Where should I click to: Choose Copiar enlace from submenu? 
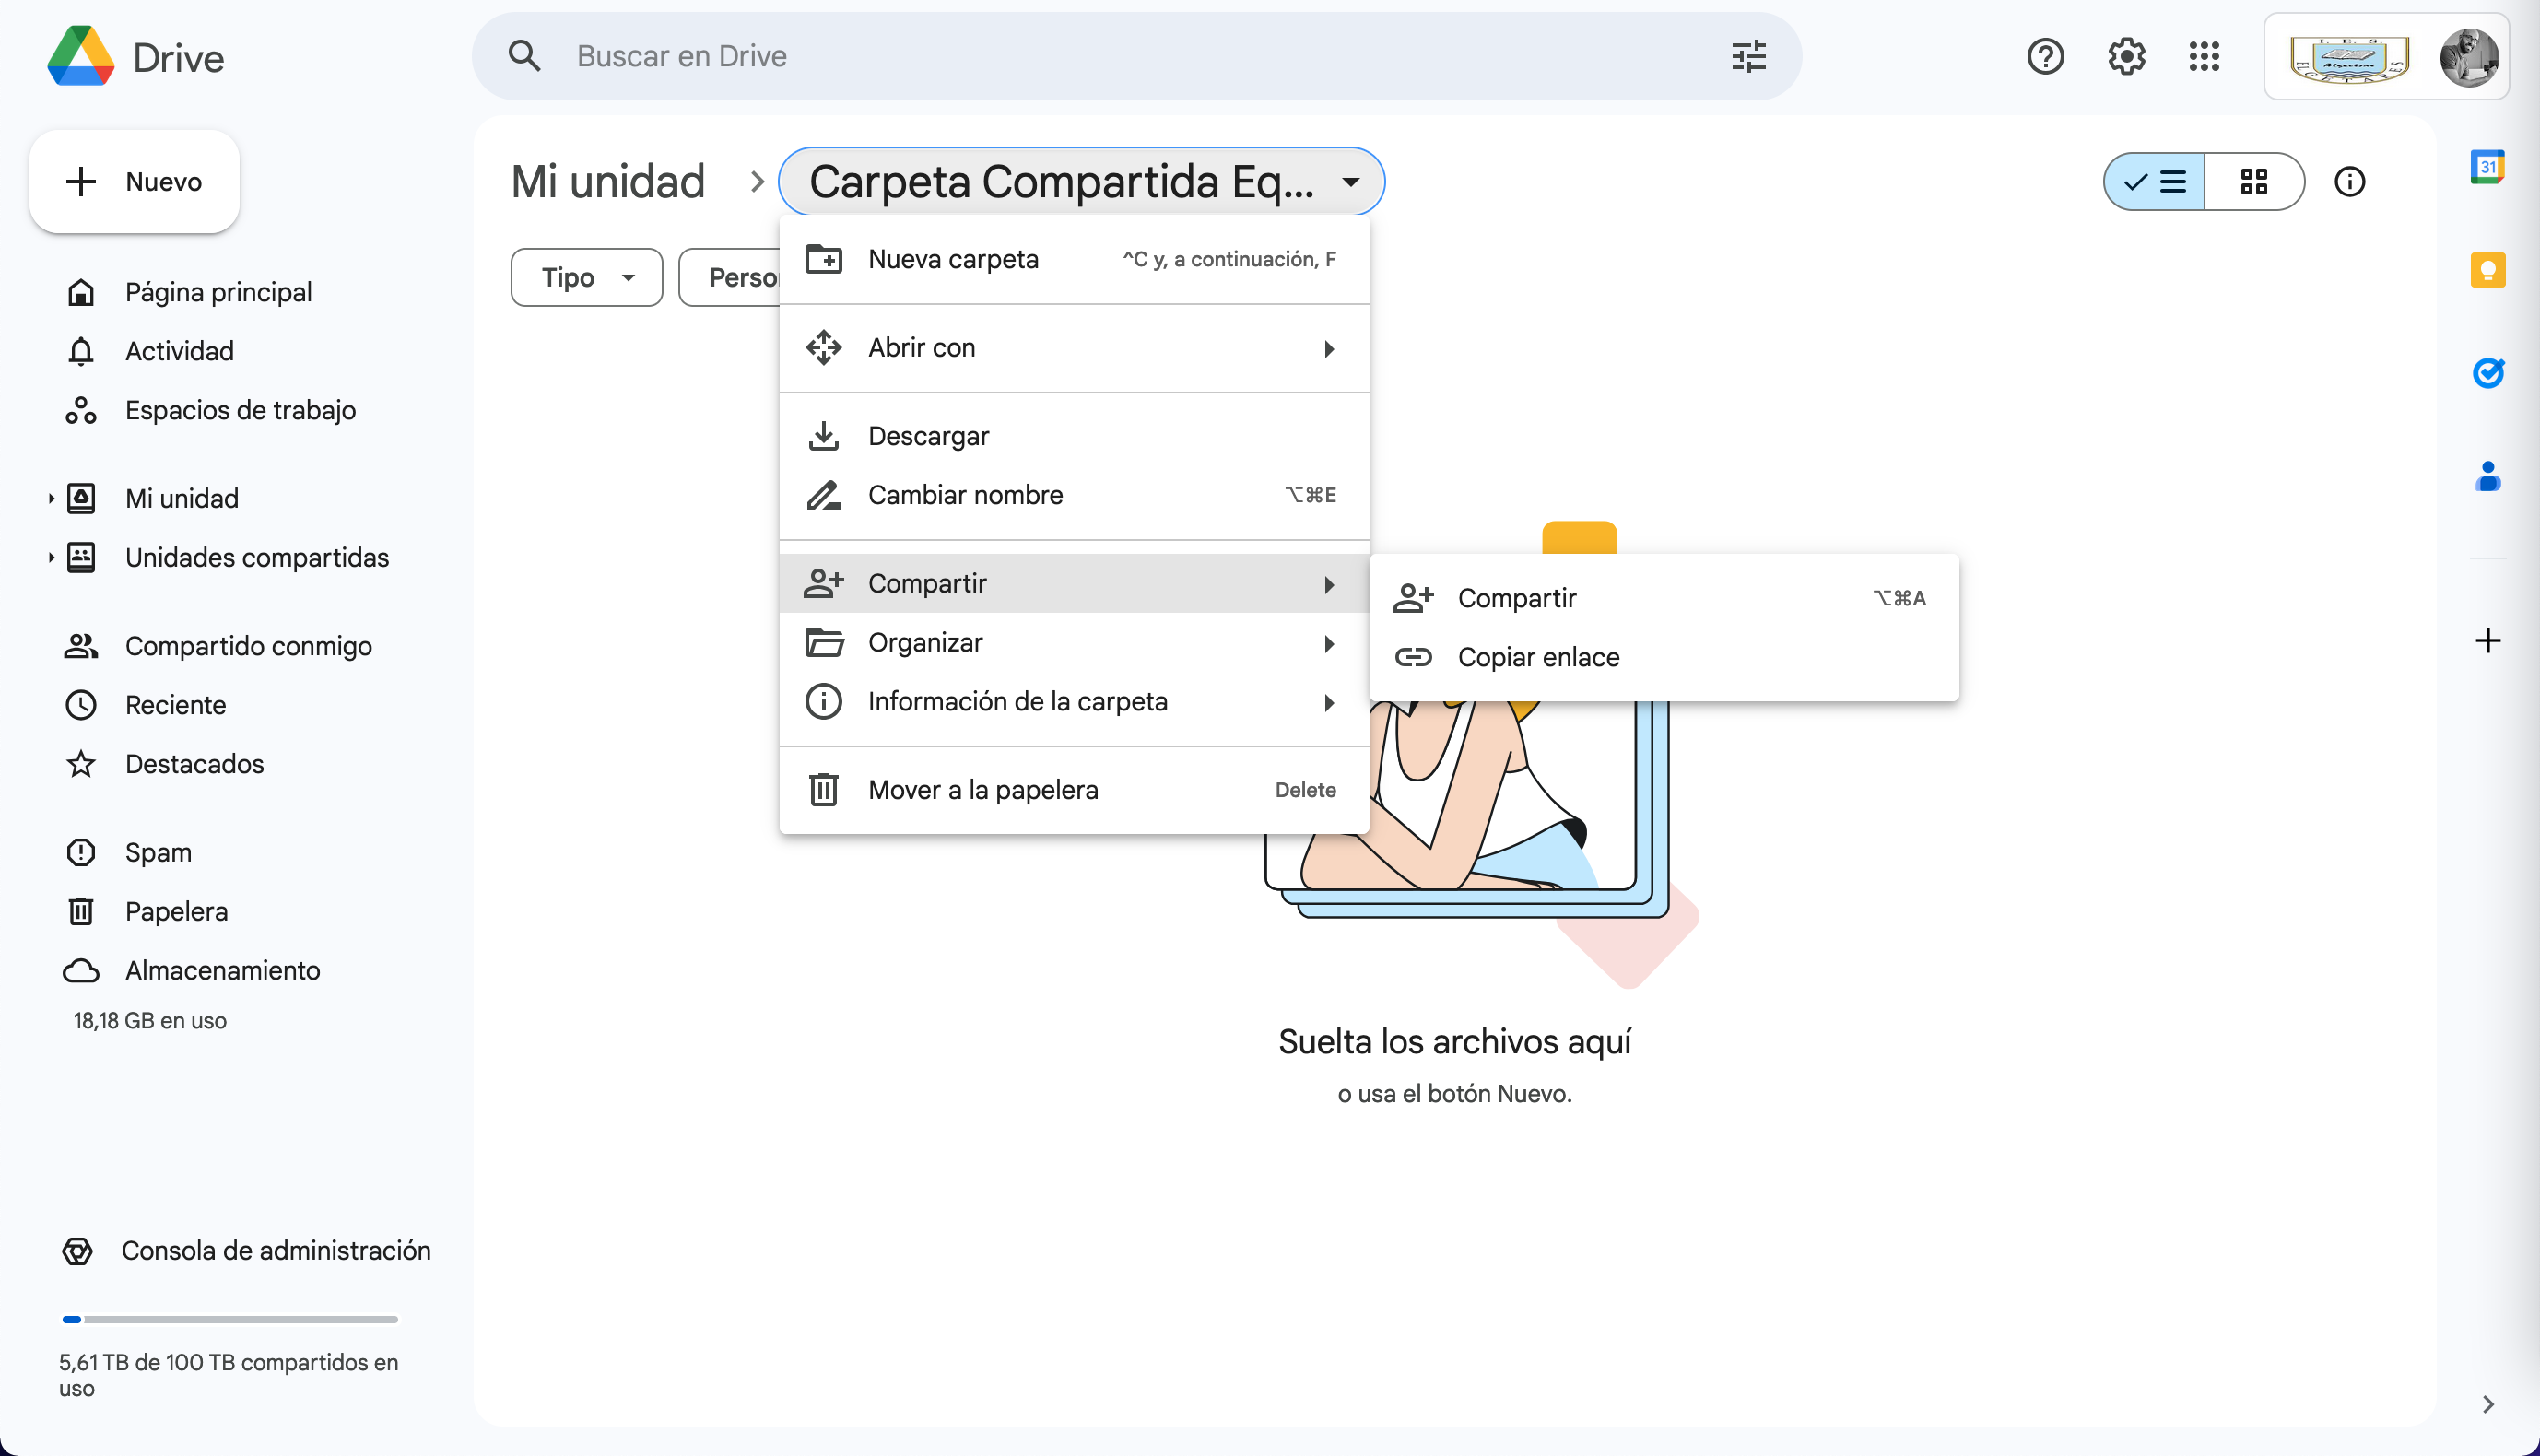(1538, 657)
